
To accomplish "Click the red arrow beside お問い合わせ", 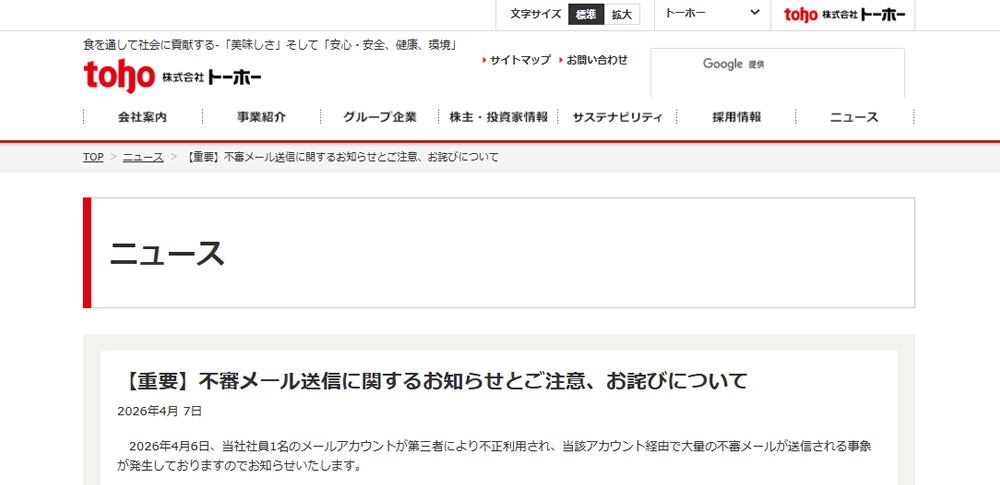I will 561,60.
